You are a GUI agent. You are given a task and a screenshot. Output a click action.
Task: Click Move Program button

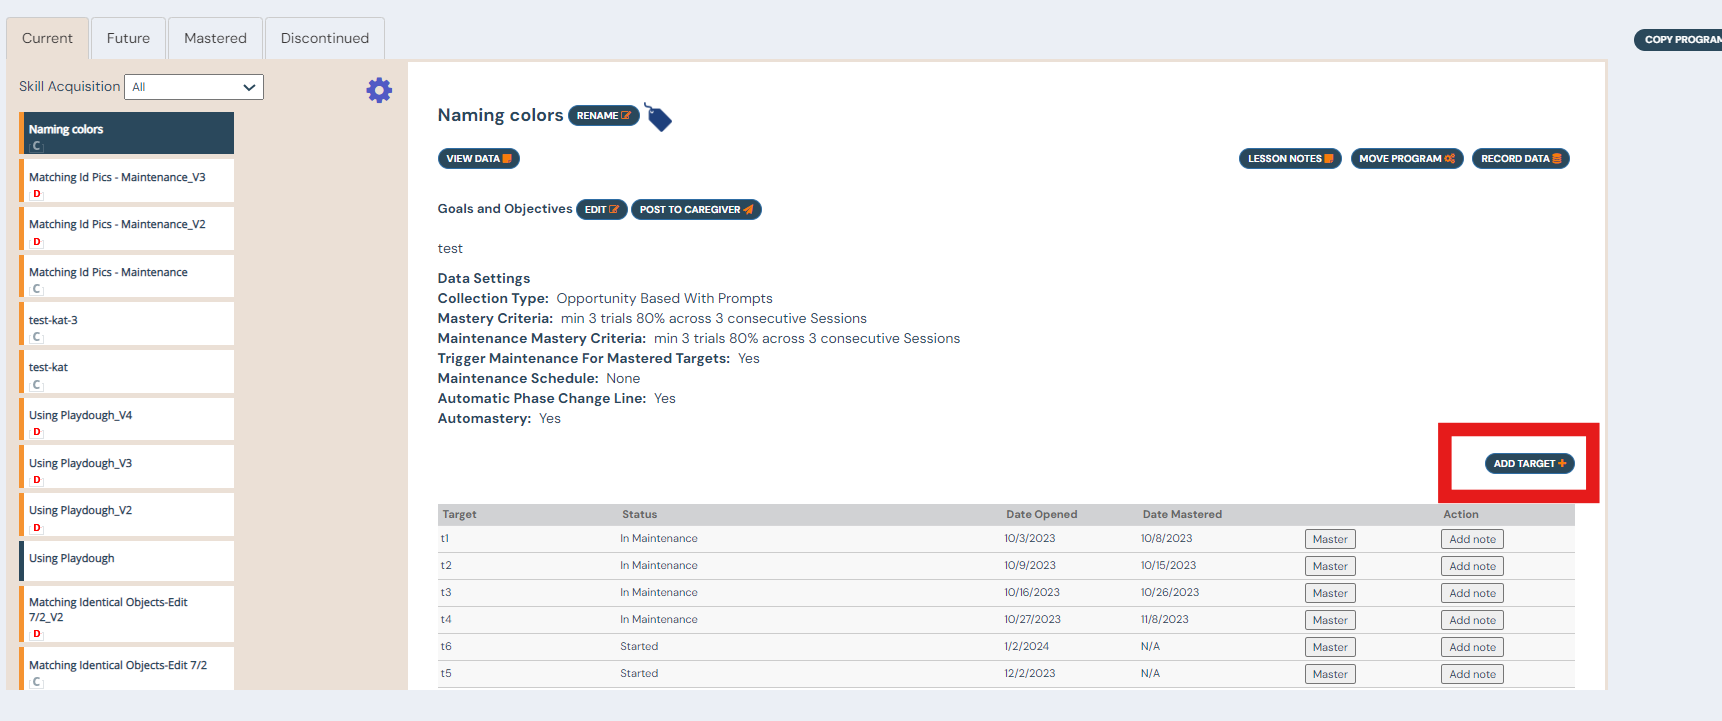point(1406,159)
